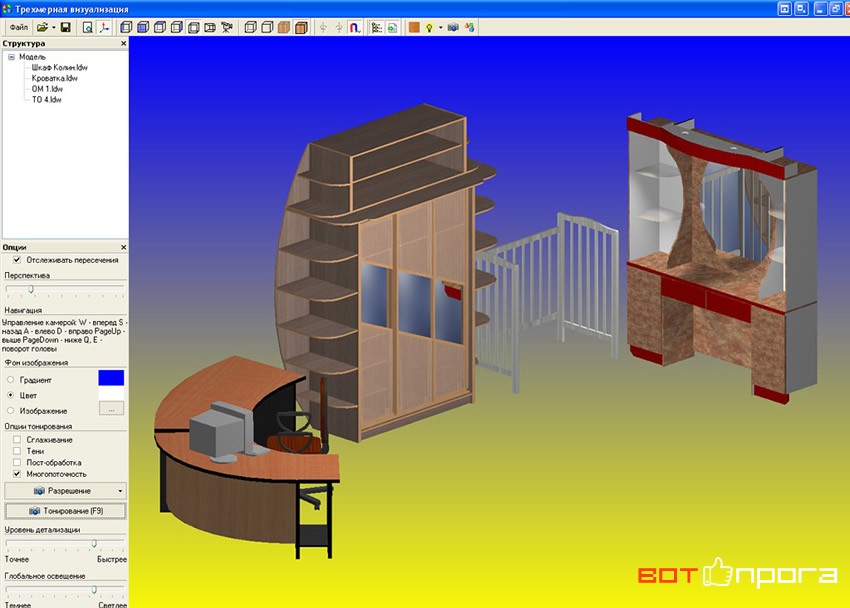850x608 pixels.
Task: Switch to wireframe cube display mode
Action: (250, 27)
